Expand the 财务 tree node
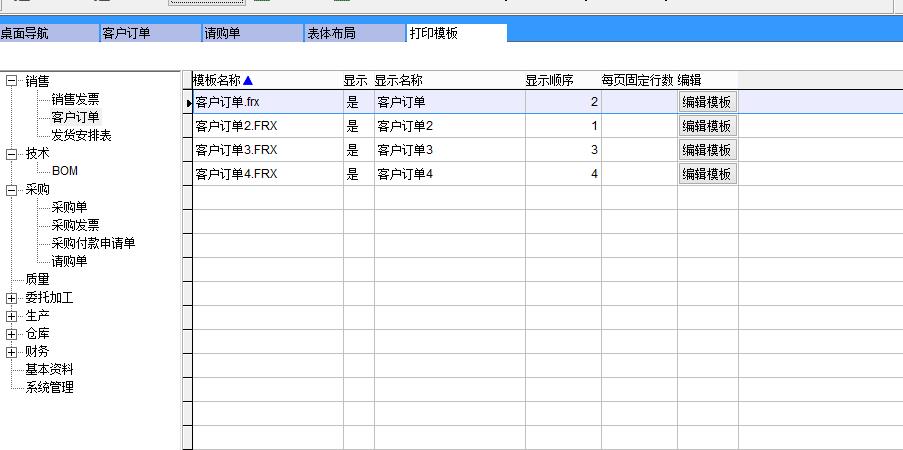Screen dimensions: 903x450 11,352
